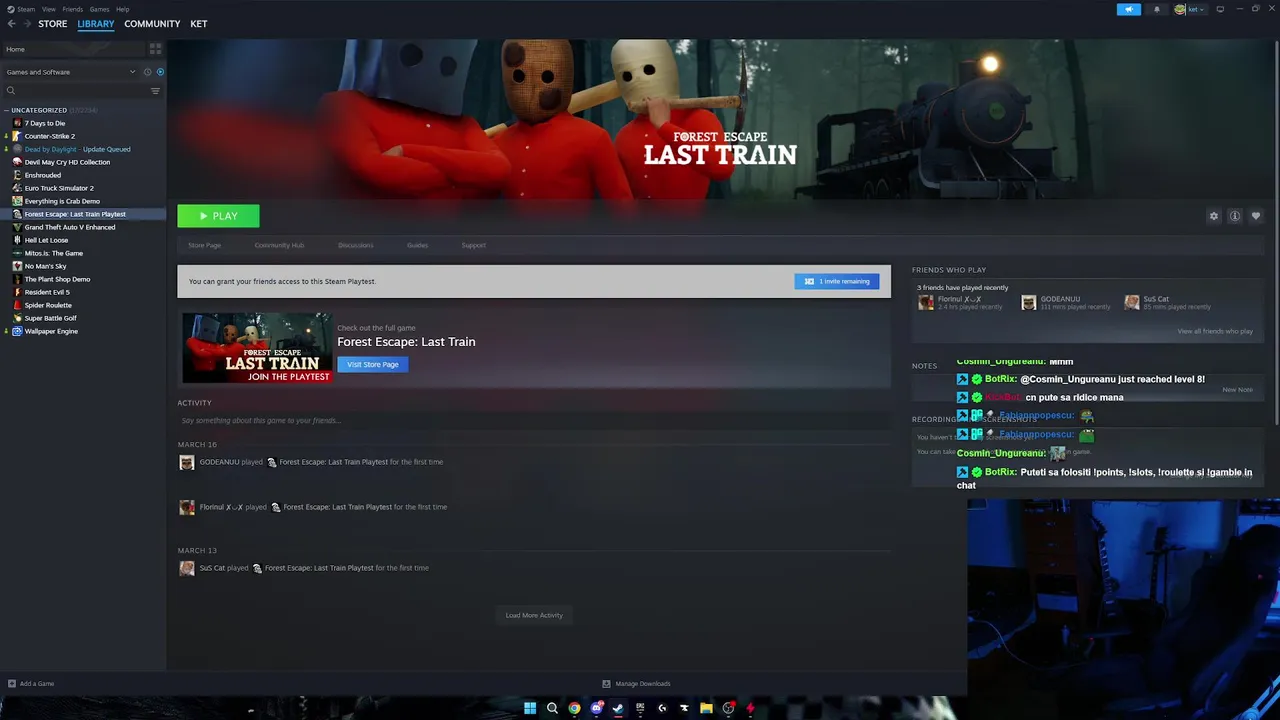The height and width of the screenshot is (720, 1280).
Task: Open the Support tab
Action: tap(474, 245)
